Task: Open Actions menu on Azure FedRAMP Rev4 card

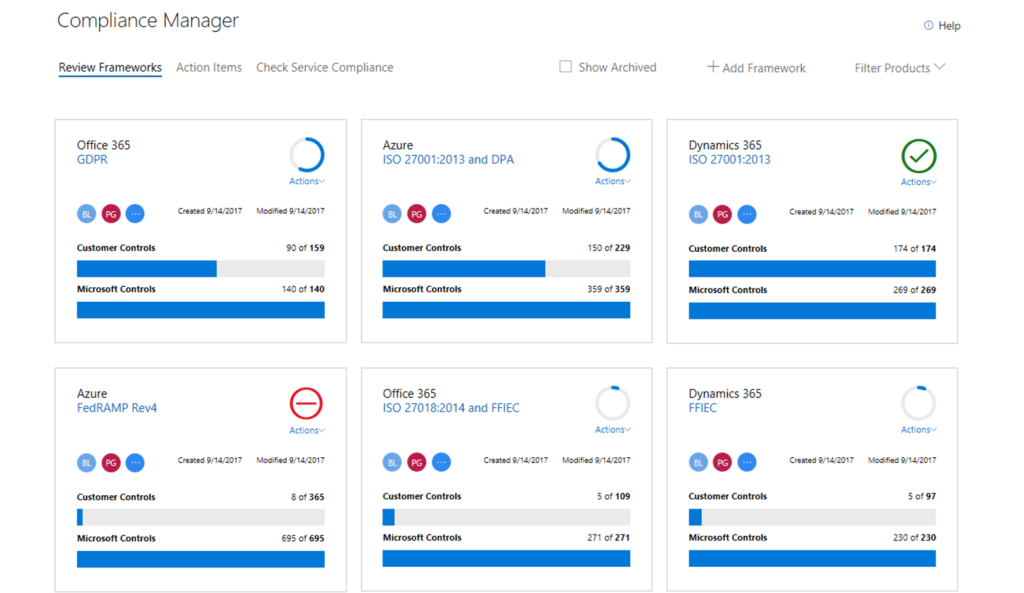Action: tap(307, 430)
